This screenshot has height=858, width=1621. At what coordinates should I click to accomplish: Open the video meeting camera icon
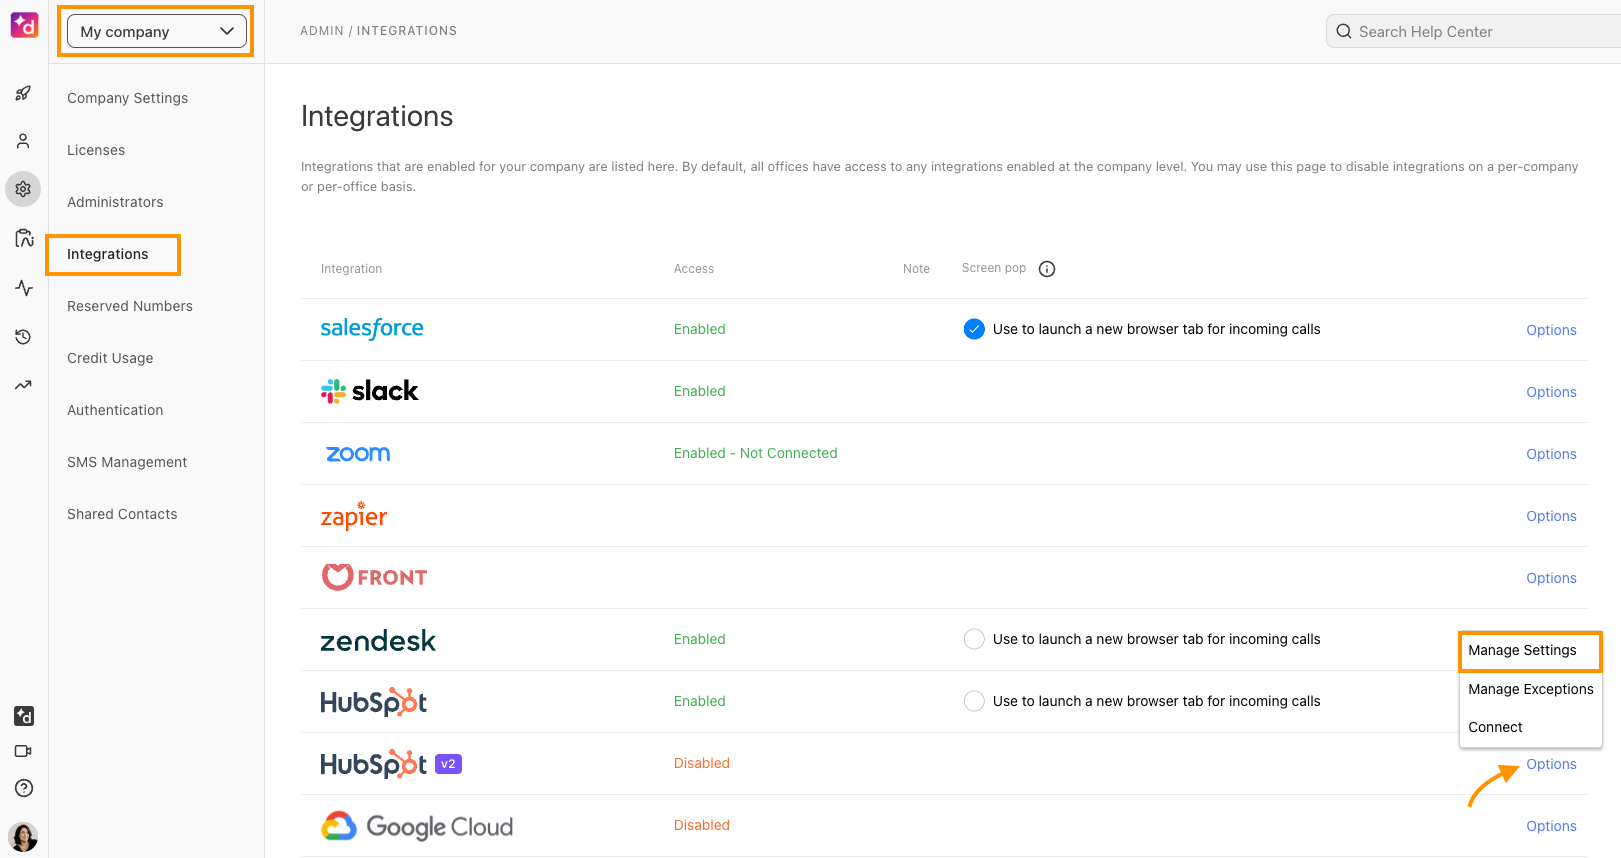coord(24,751)
